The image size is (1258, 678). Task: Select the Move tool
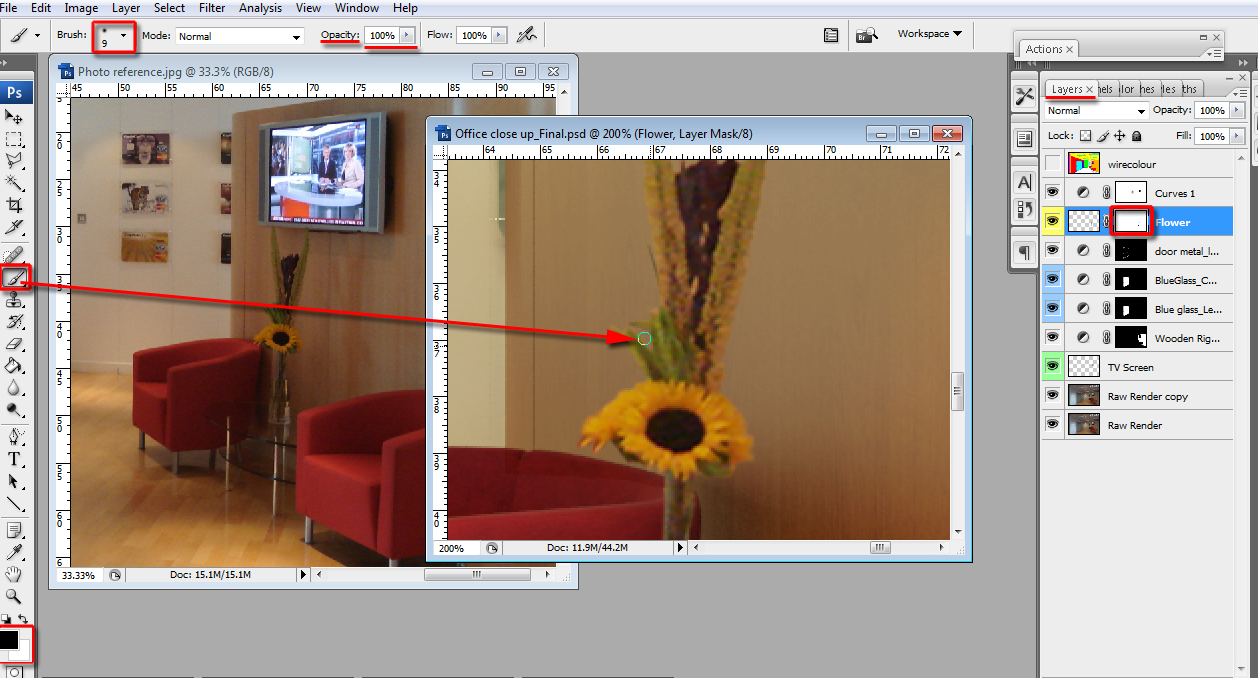15,117
